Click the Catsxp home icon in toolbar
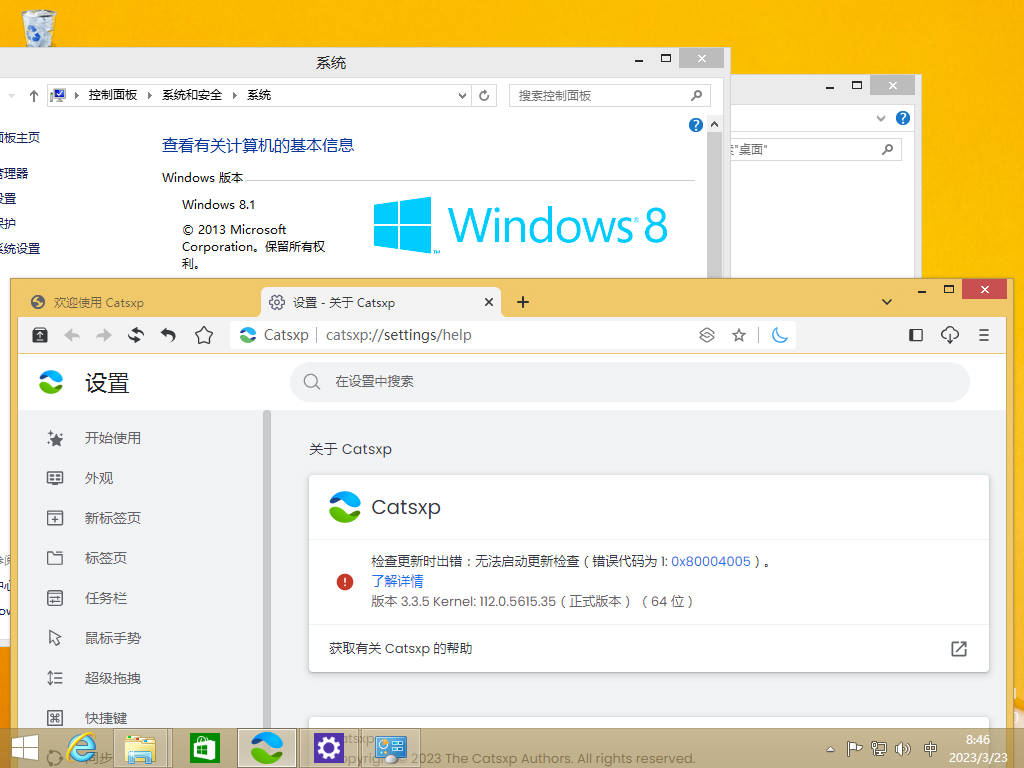This screenshot has width=1024, height=768. pos(40,335)
